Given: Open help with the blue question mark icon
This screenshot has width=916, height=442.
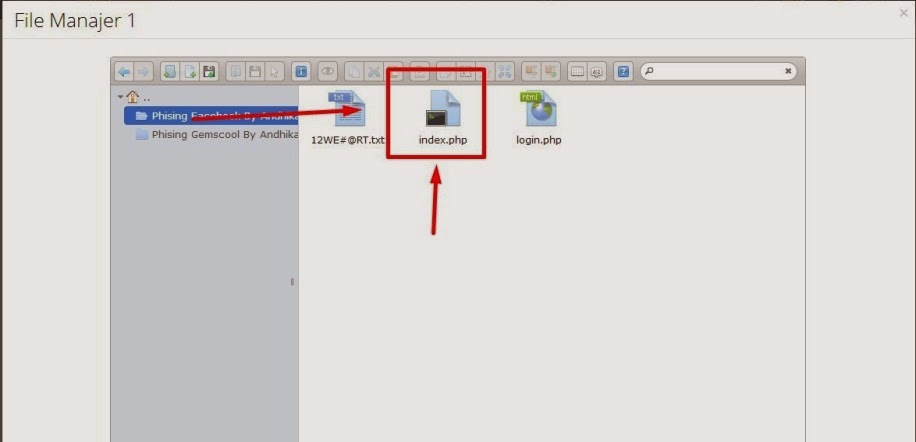Looking at the screenshot, I should 624,72.
